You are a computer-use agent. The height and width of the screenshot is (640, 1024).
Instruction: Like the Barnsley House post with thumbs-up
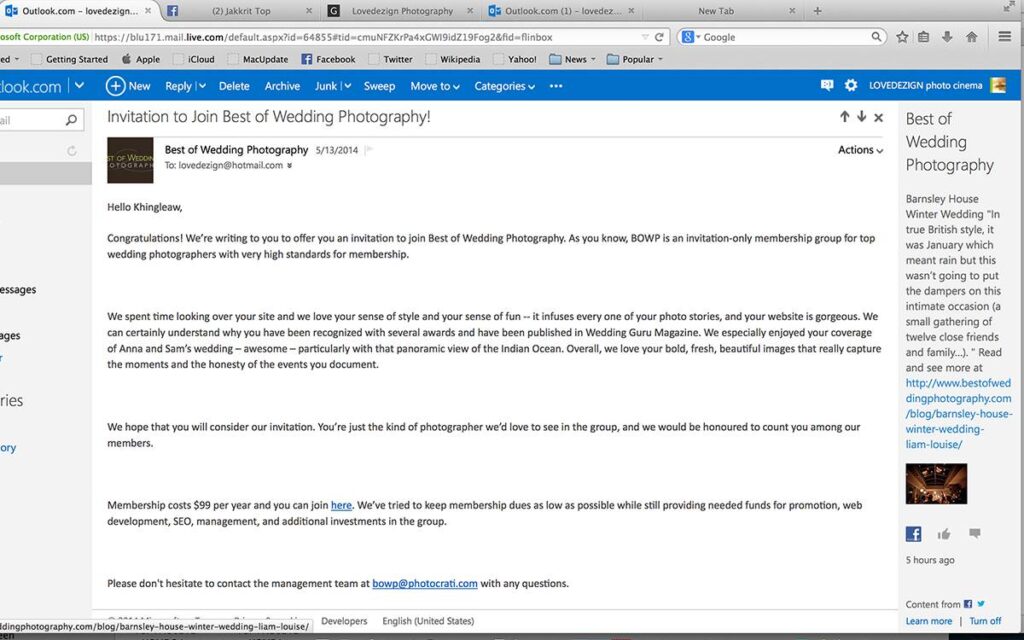[944, 534]
